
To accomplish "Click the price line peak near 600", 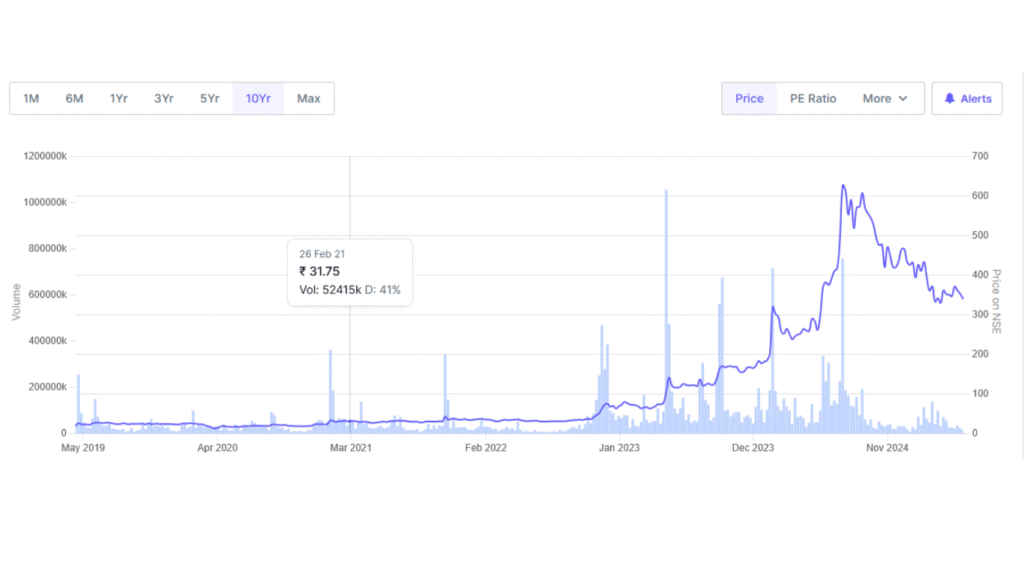I will point(843,186).
